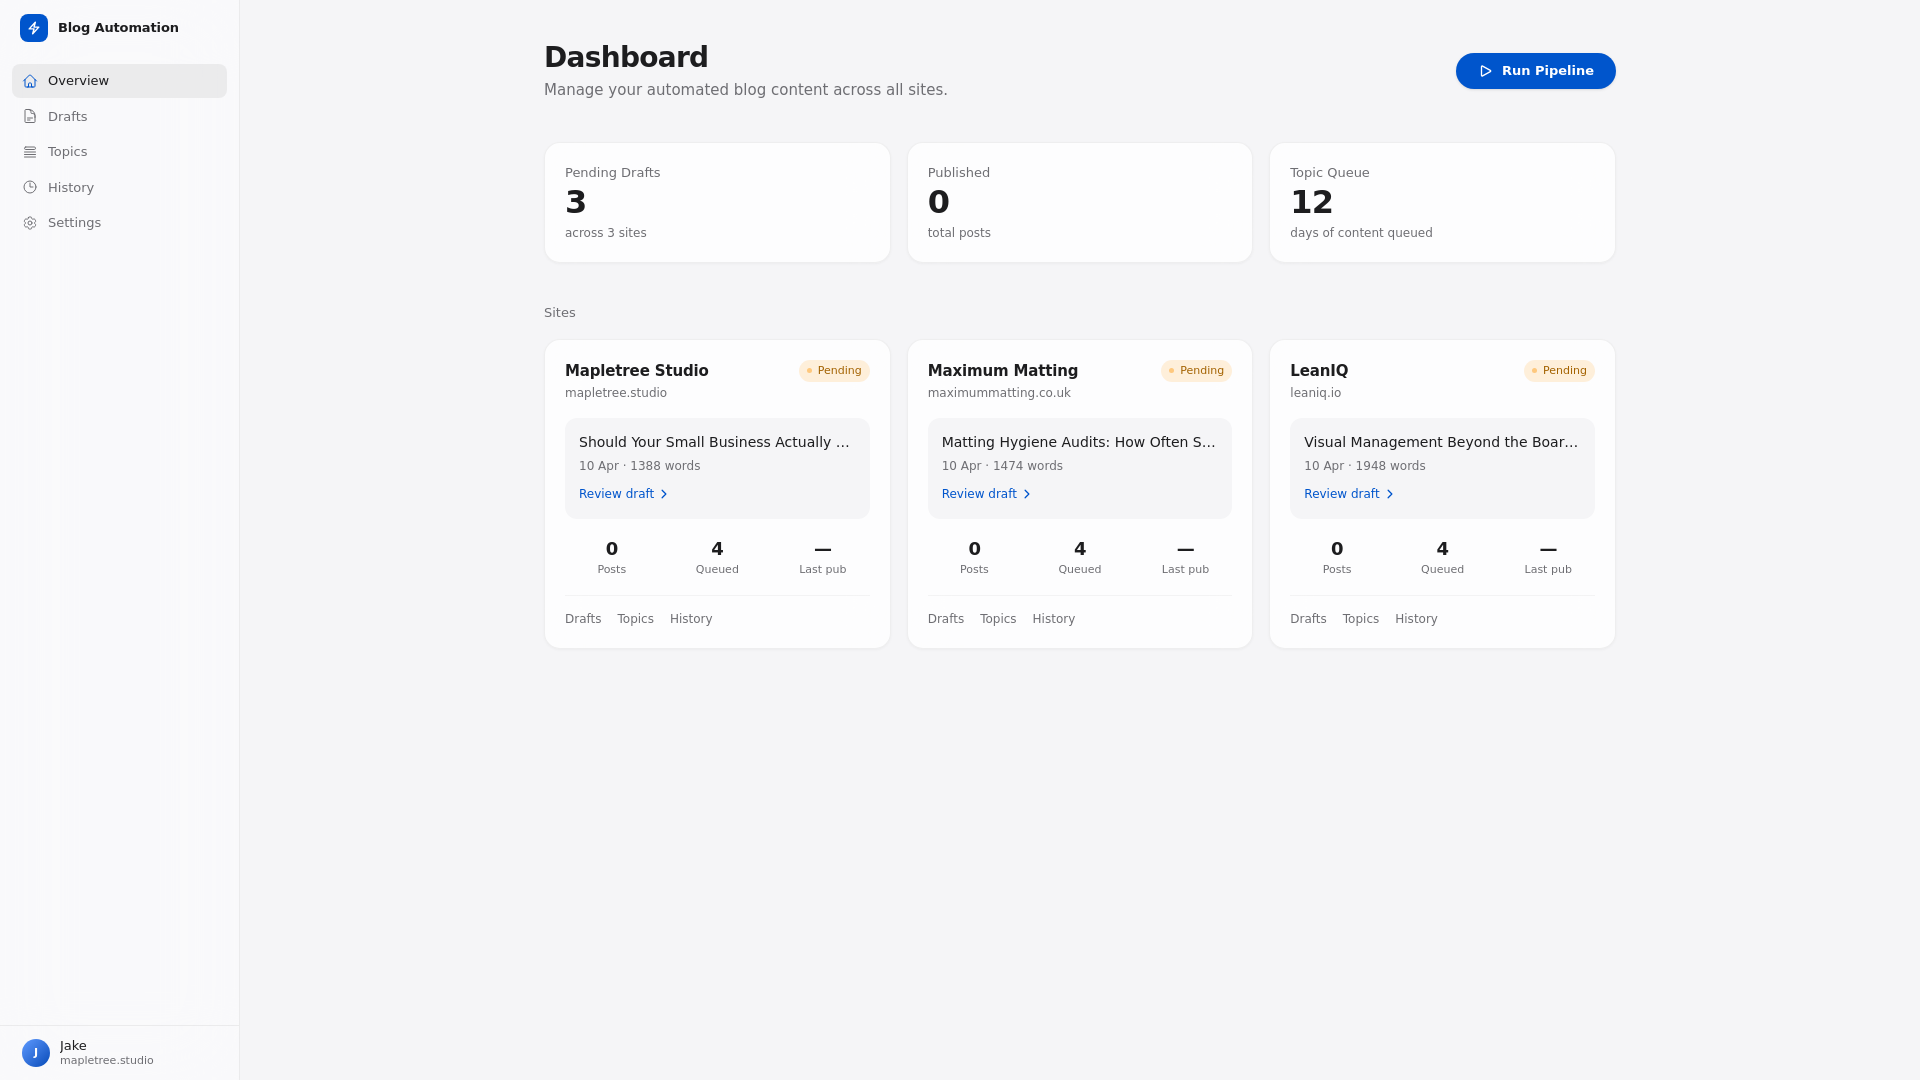This screenshot has height=1080, width=1920.
Task: Click the LeanIQ site title
Action: [1319, 371]
